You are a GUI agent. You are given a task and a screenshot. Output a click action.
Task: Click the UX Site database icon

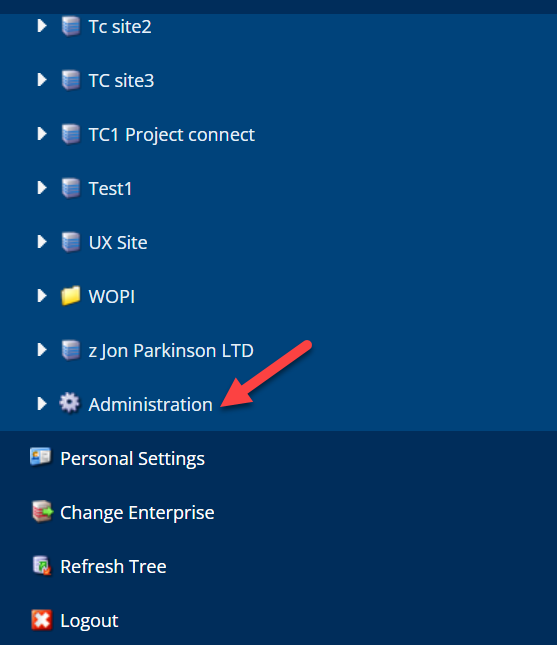tap(71, 242)
